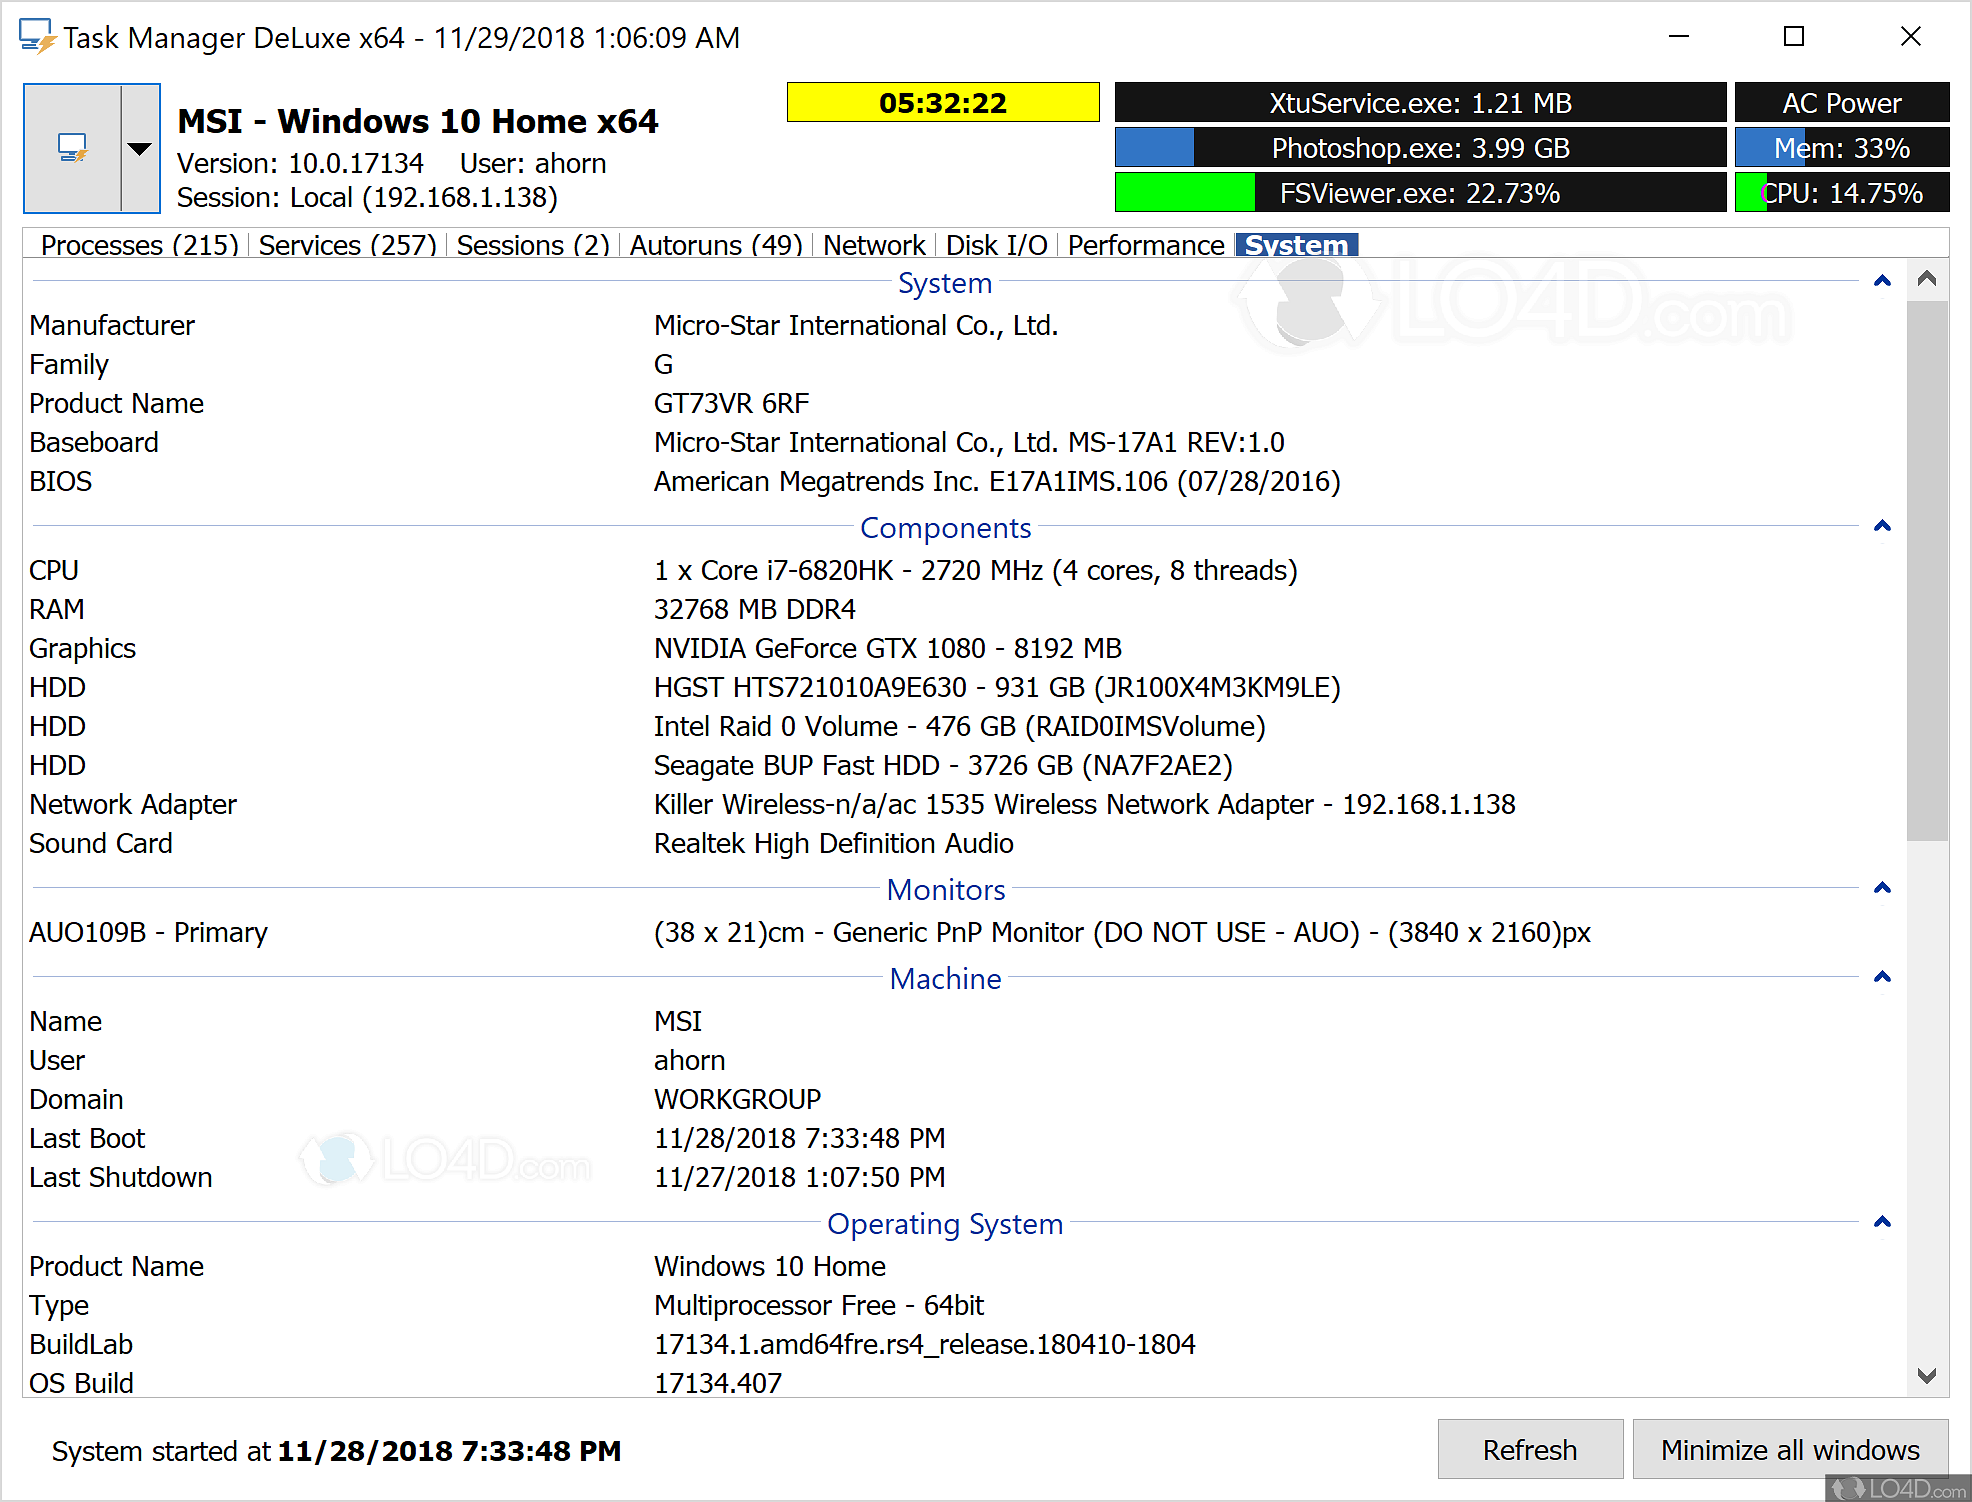Open the dropdown arrow beside the app icon
This screenshot has width=1972, height=1502.
tap(140, 148)
